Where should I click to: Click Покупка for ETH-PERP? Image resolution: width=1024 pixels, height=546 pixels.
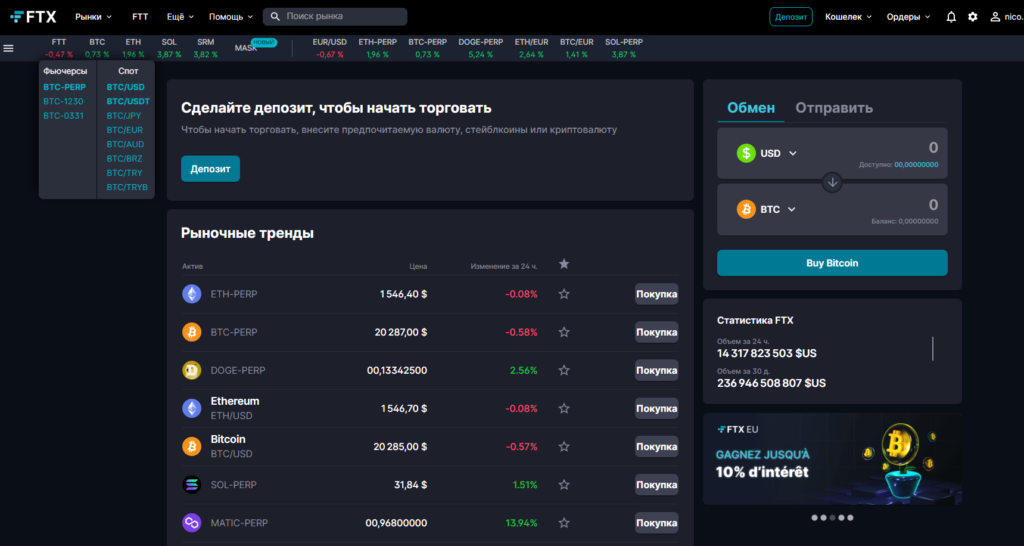[656, 295]
